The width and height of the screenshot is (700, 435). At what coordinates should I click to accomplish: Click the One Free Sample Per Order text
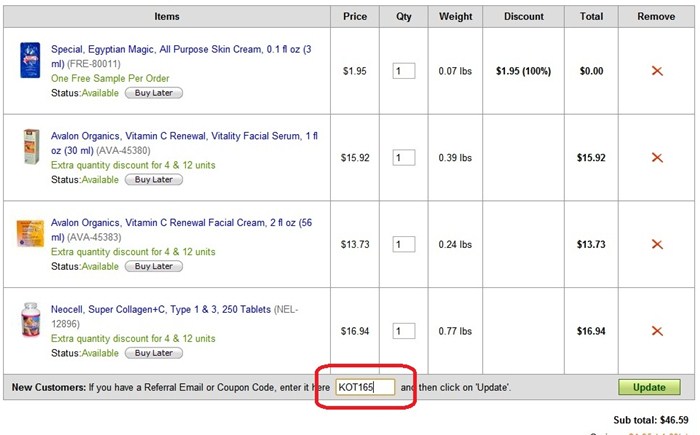click(110, 78)
